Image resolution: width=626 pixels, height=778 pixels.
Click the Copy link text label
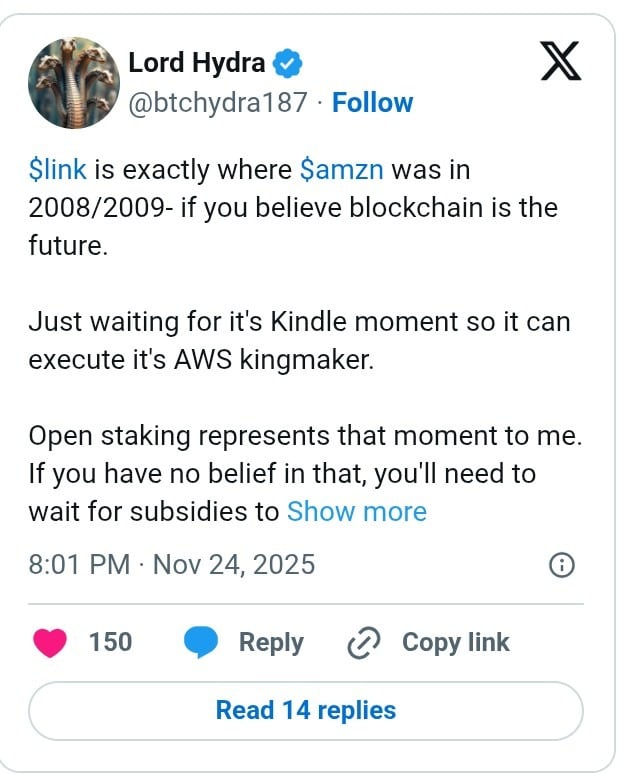[x=455, y=642]
